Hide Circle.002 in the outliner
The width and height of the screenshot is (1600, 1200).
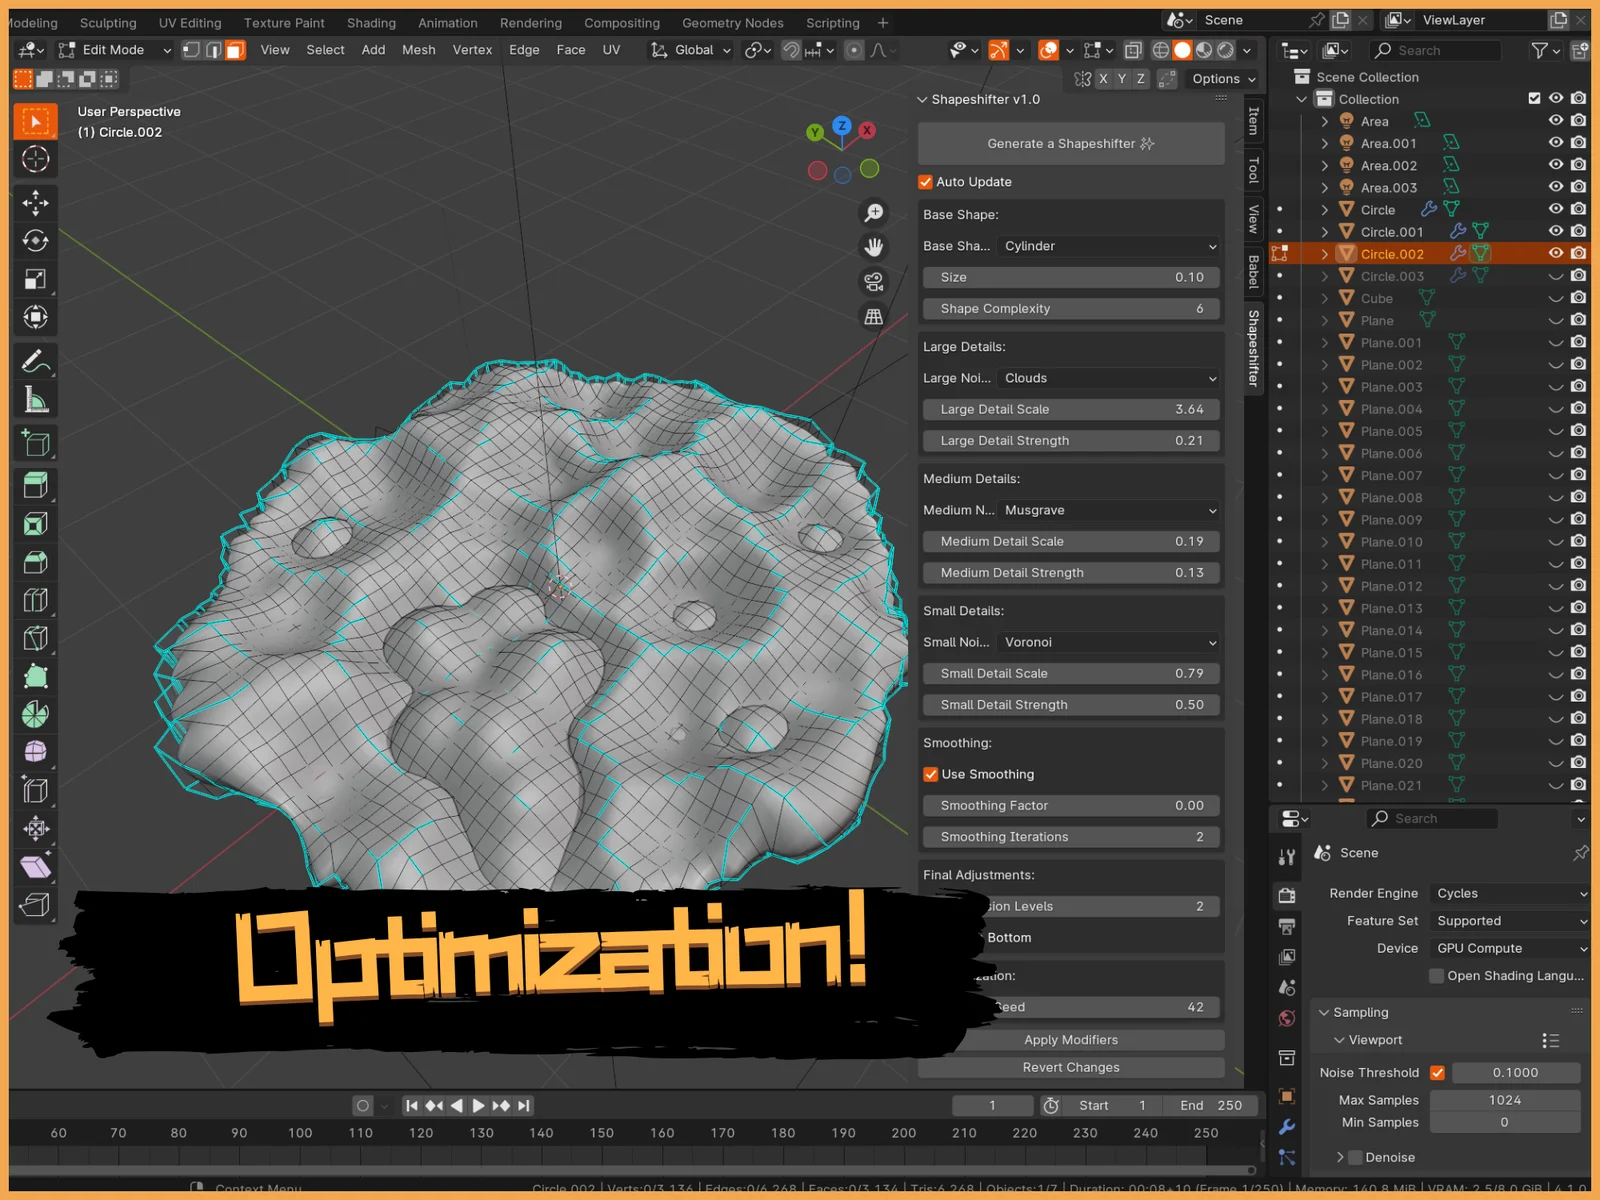pyautogui.click(x=1556, y=253)
